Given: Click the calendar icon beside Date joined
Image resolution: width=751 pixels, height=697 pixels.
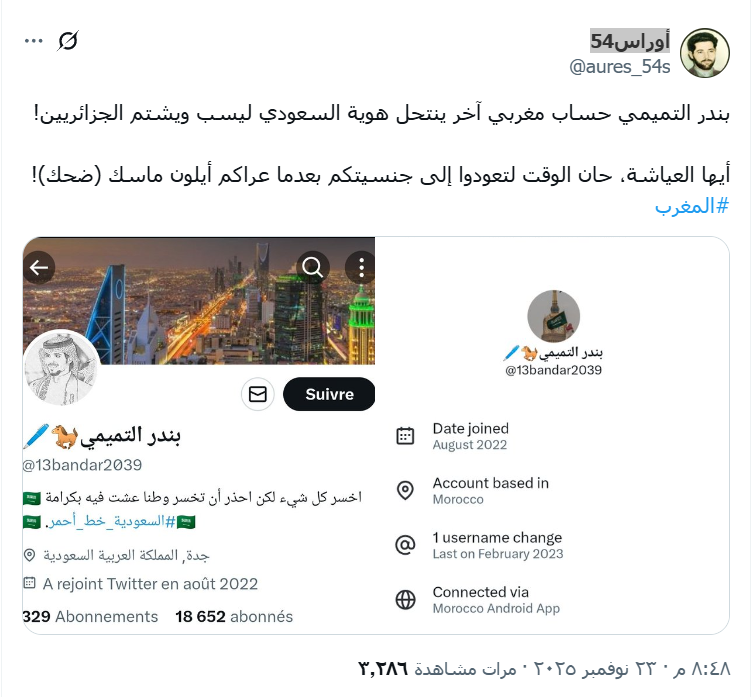Looking at the screenshot, I should (x=405, y=435).
